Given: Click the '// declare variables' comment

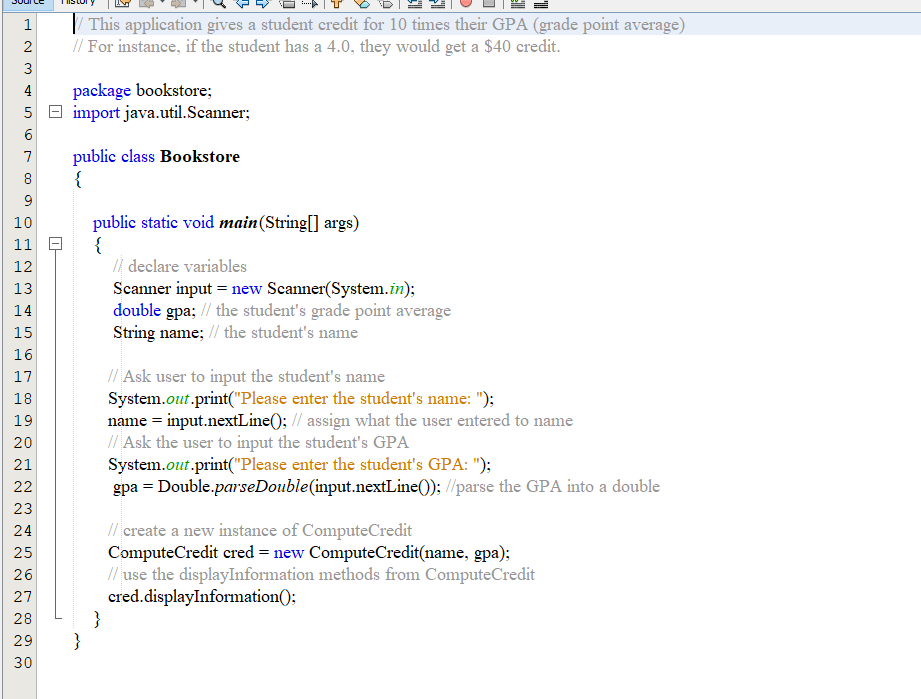Looking at the screenshot, I should 180,267.
